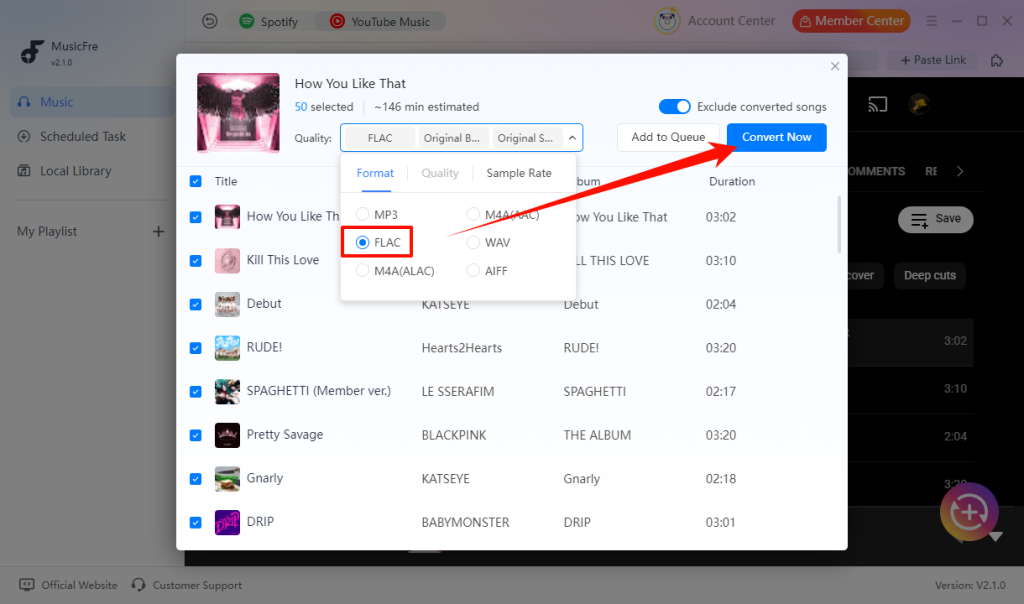Click the DRIP cover thumbnail
Screen dimensions: 1024x604
227,522
